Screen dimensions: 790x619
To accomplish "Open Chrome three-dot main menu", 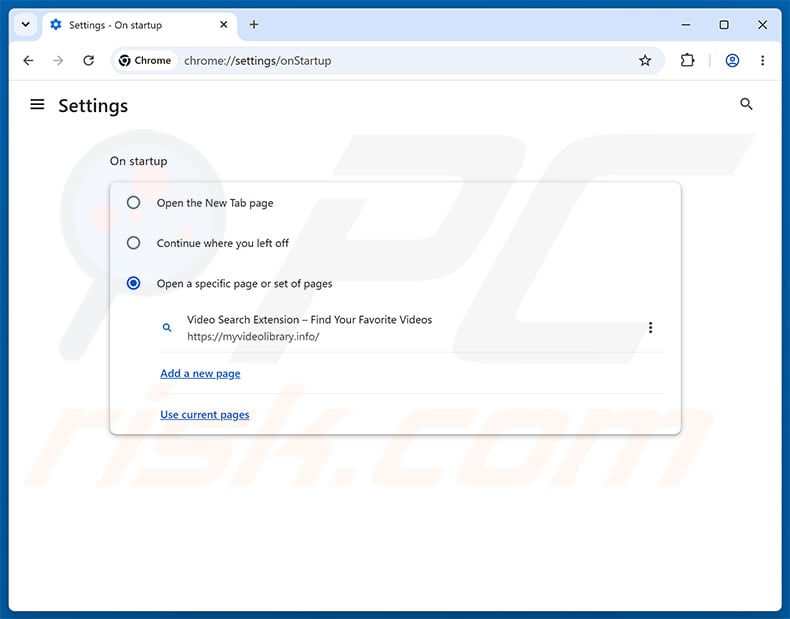I will coord(762,61).
